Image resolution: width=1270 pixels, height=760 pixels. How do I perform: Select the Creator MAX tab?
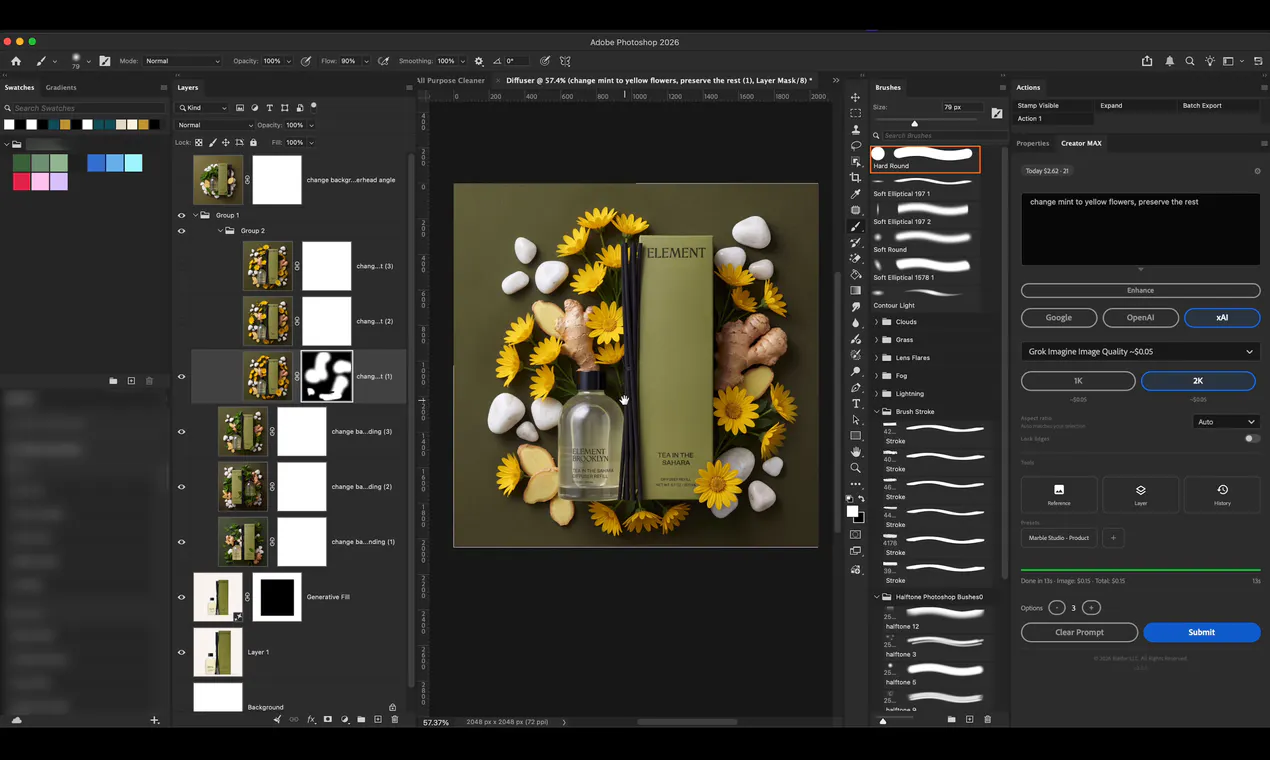point(1081,143)
